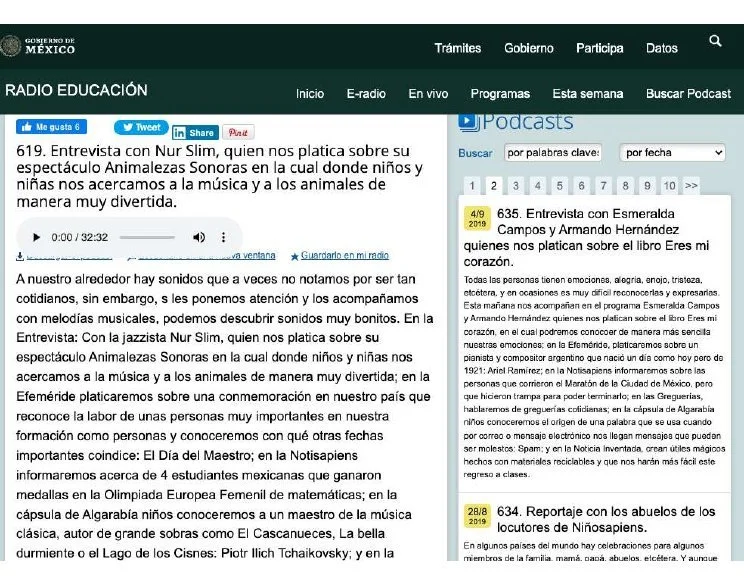Pin the page with Pinit button

[x=238, y=132]
